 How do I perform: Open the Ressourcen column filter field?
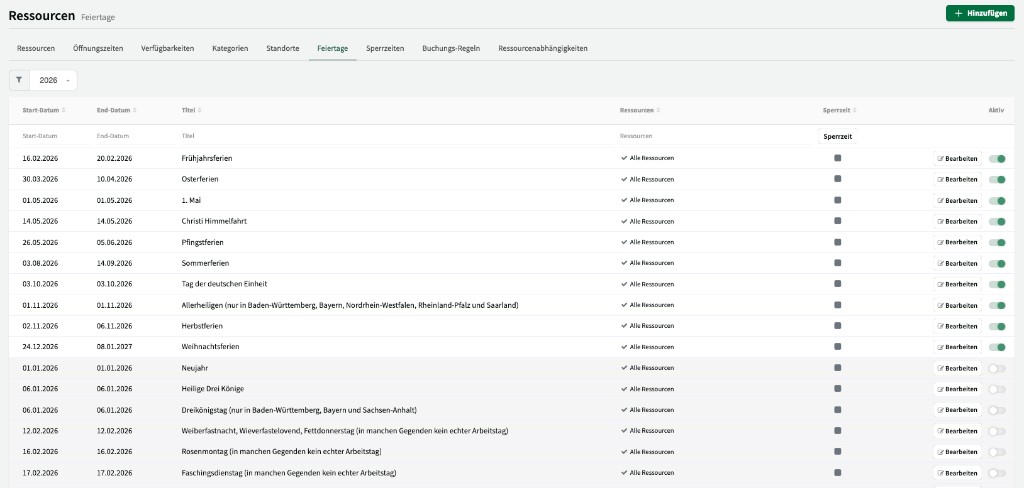coord(700,136)
